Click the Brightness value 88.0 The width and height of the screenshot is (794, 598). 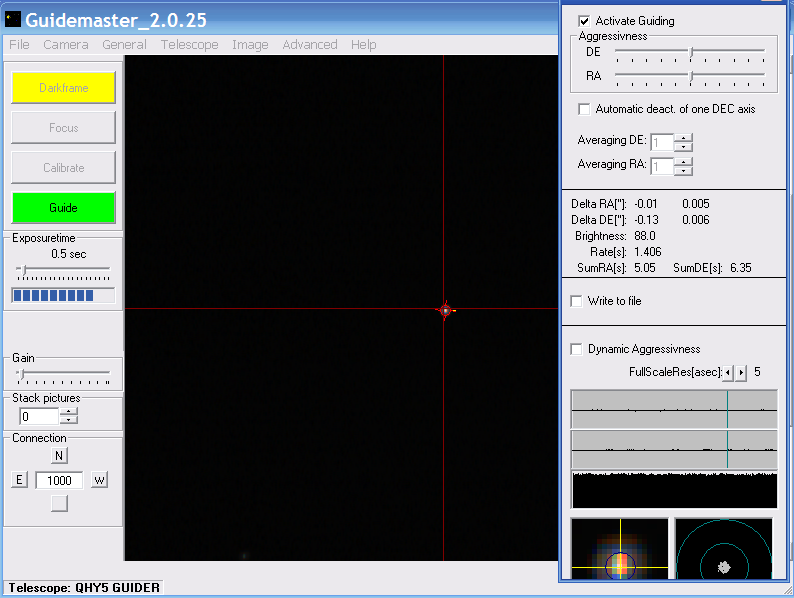click(x=645, y=236)
